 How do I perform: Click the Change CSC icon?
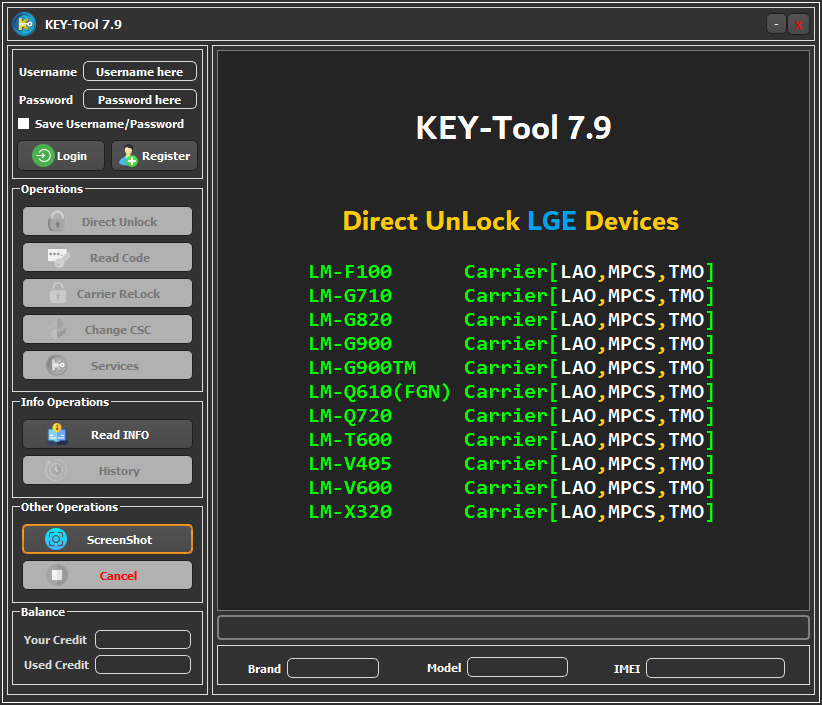coord(57,329)
